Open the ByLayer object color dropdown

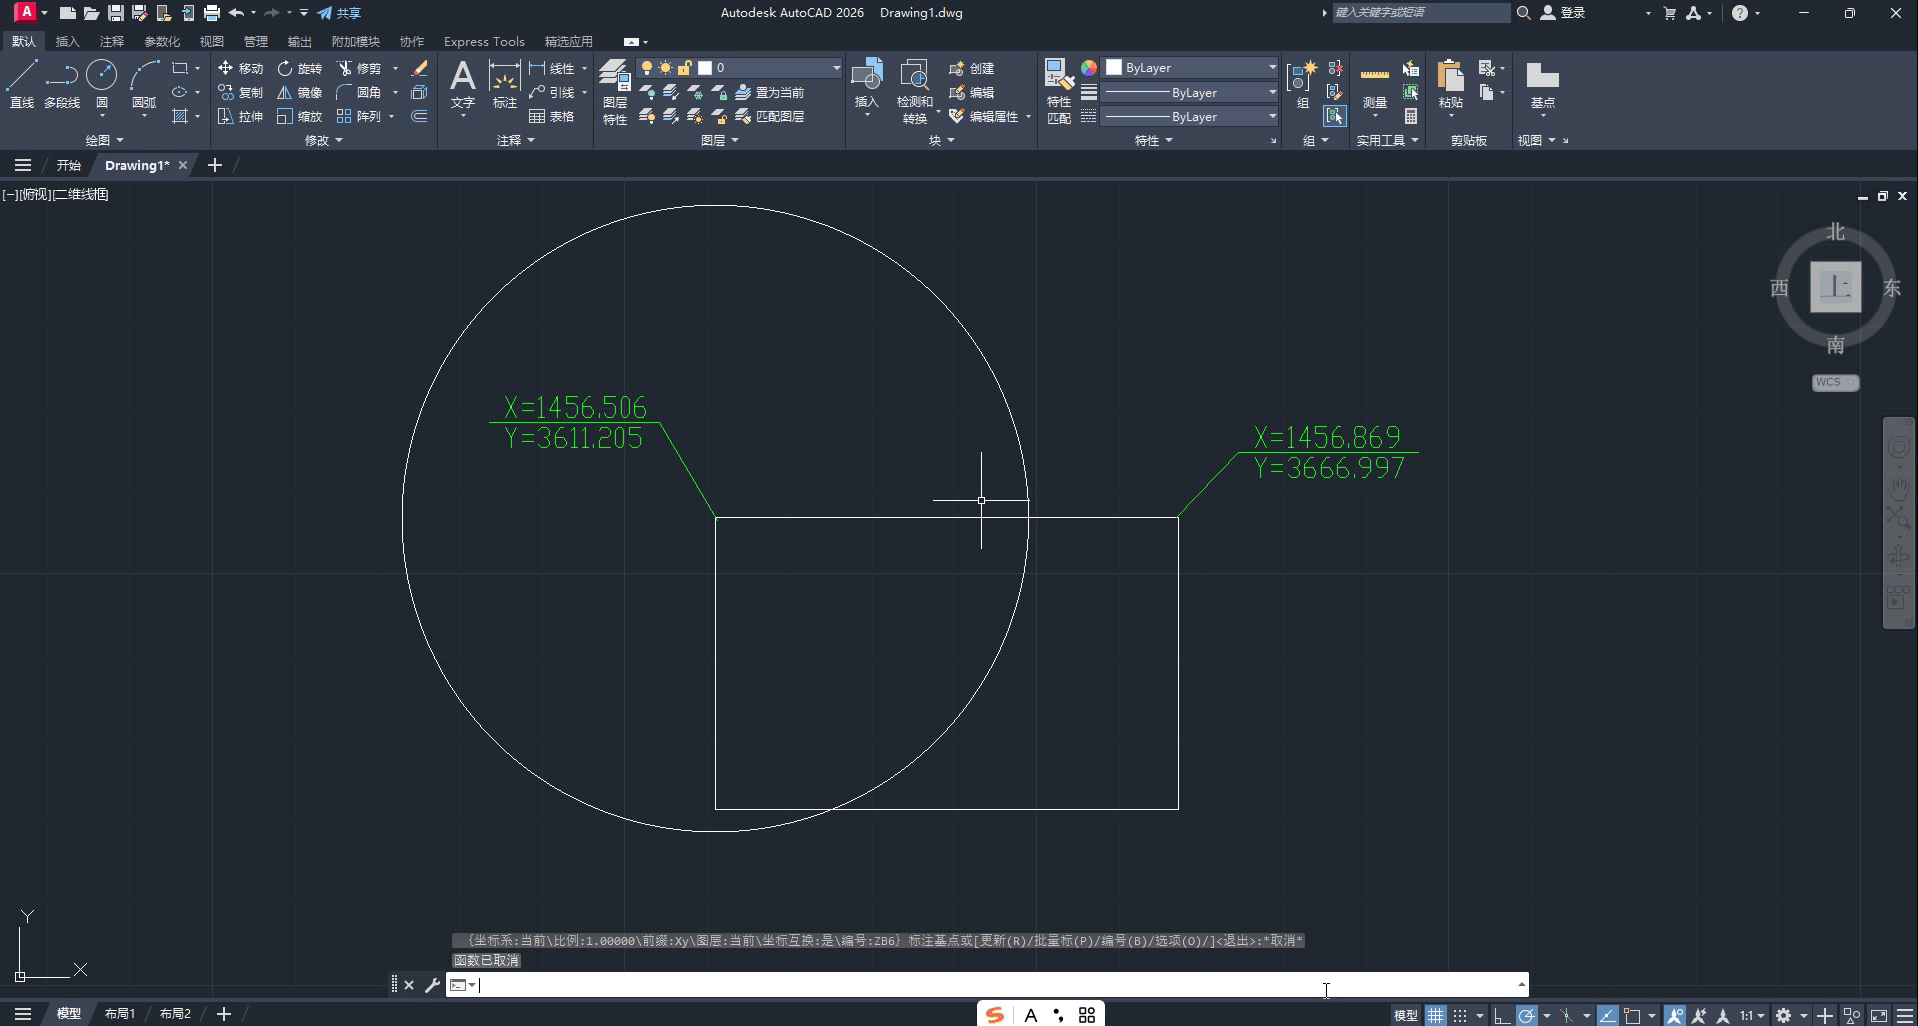coord(1190,68)
